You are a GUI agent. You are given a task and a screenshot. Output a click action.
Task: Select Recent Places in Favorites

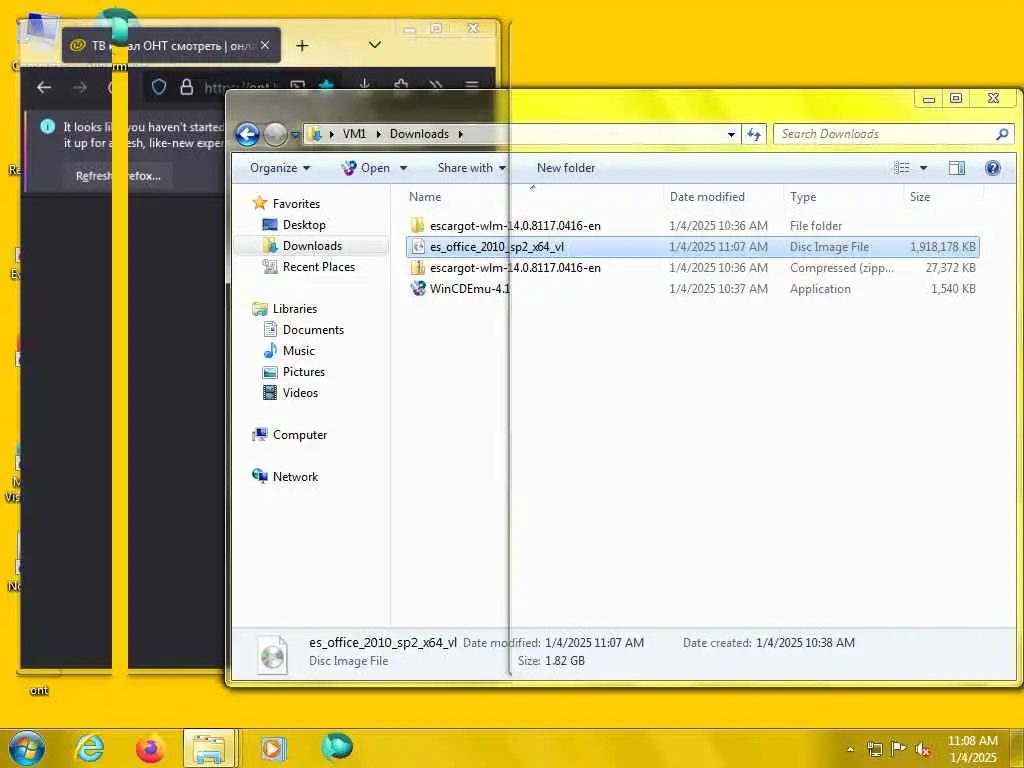(x=319, y=266)
